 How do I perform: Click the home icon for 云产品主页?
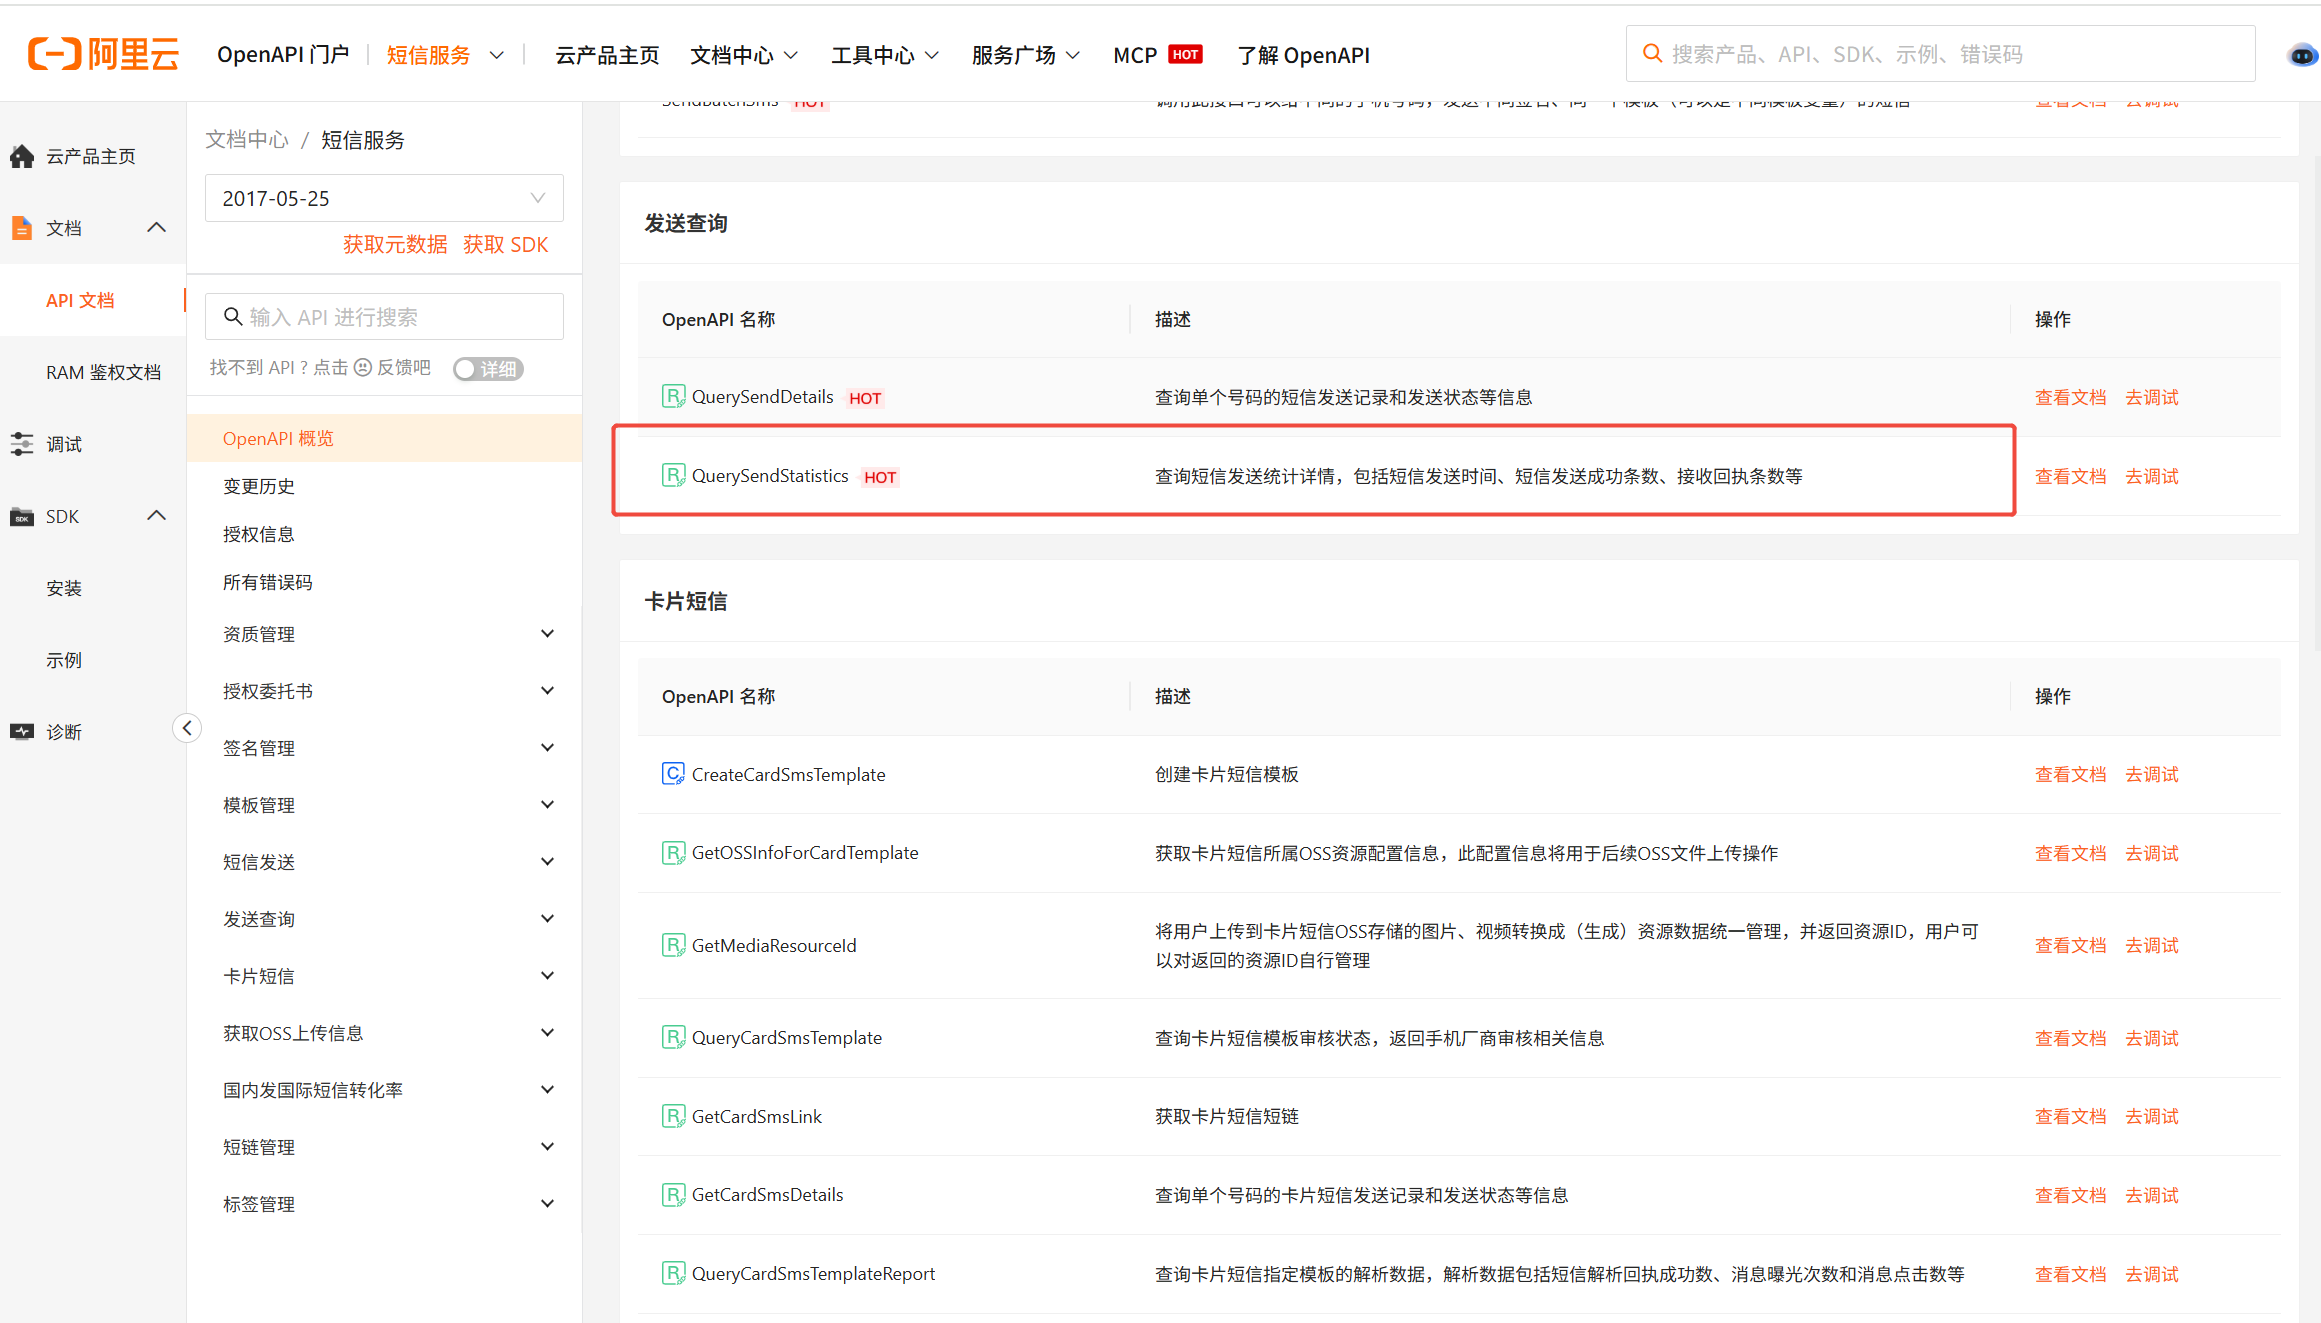[22, 156]
